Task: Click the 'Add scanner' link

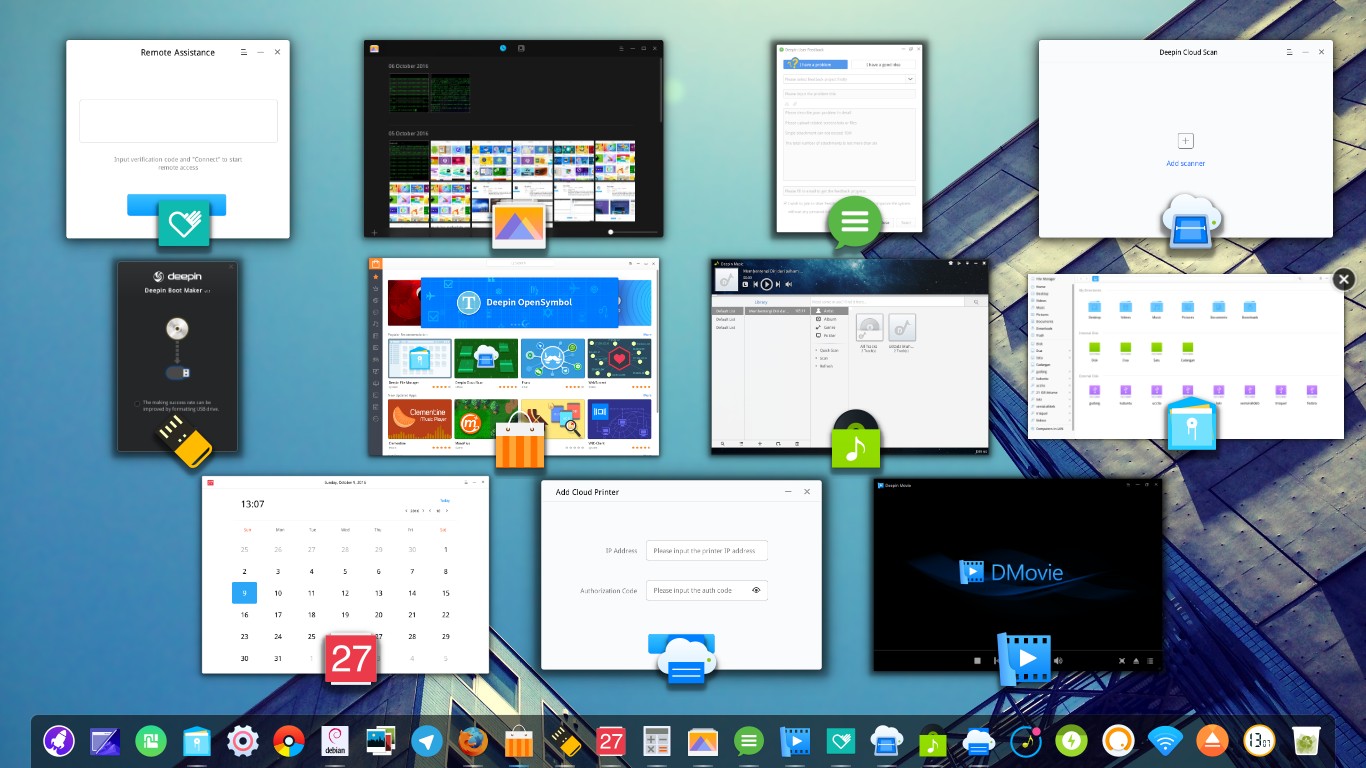Action: click(x=1186, y=163)
